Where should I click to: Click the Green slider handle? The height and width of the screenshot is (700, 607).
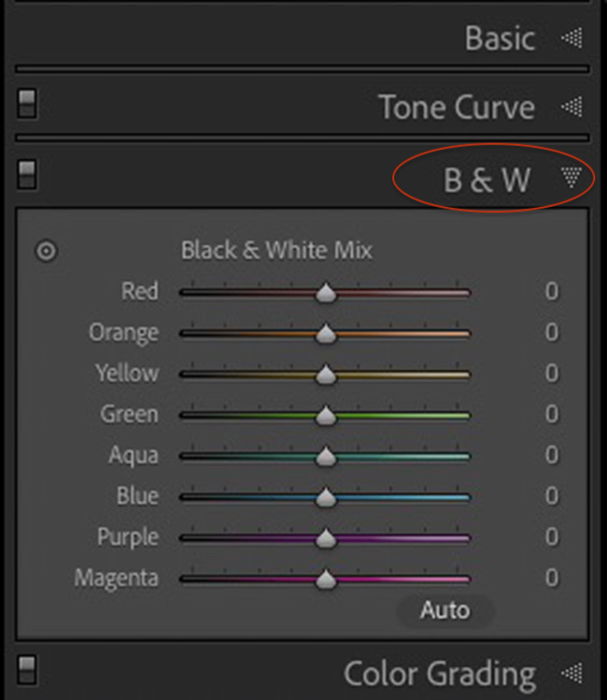[x=325, y=416]
